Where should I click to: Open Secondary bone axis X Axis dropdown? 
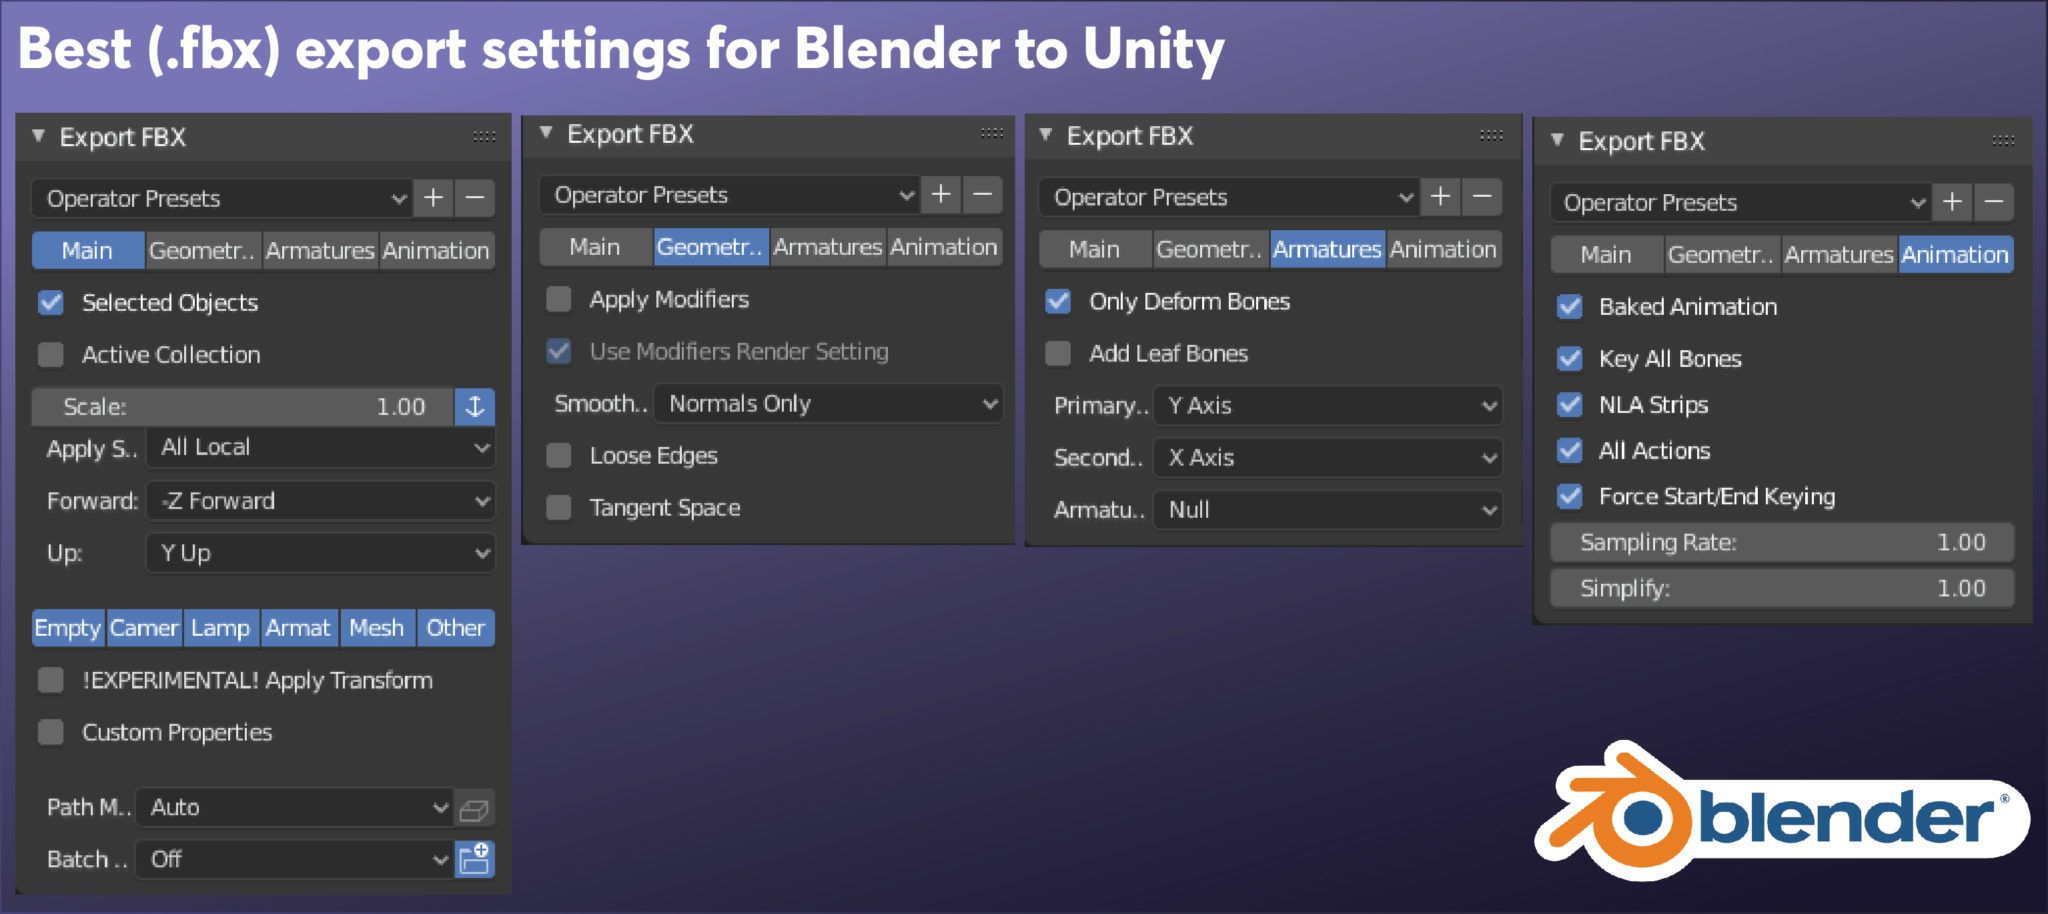coord(1328,457)
